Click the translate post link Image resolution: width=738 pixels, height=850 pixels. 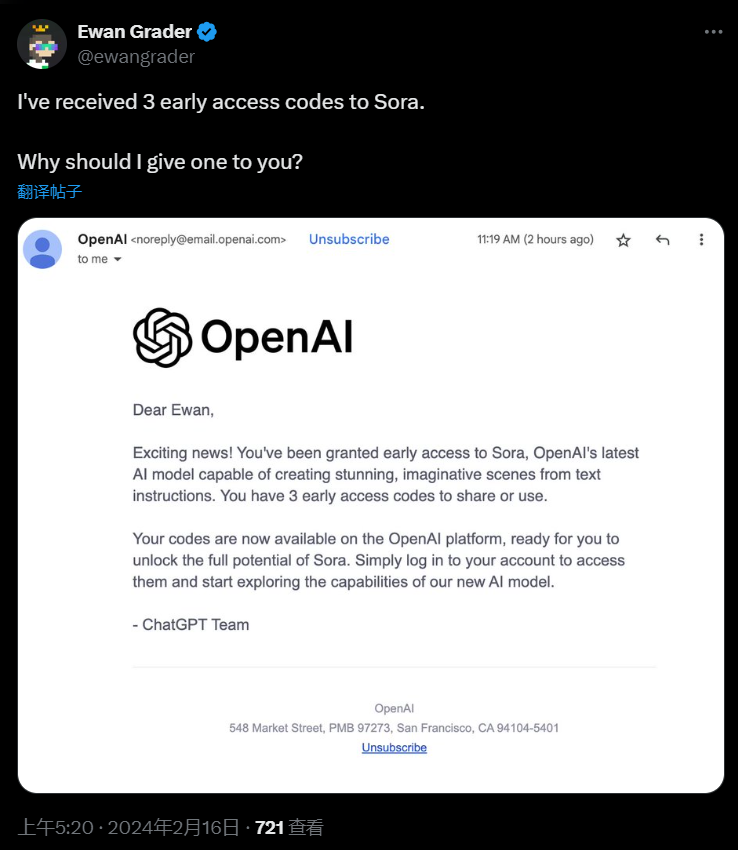point(49,191)
